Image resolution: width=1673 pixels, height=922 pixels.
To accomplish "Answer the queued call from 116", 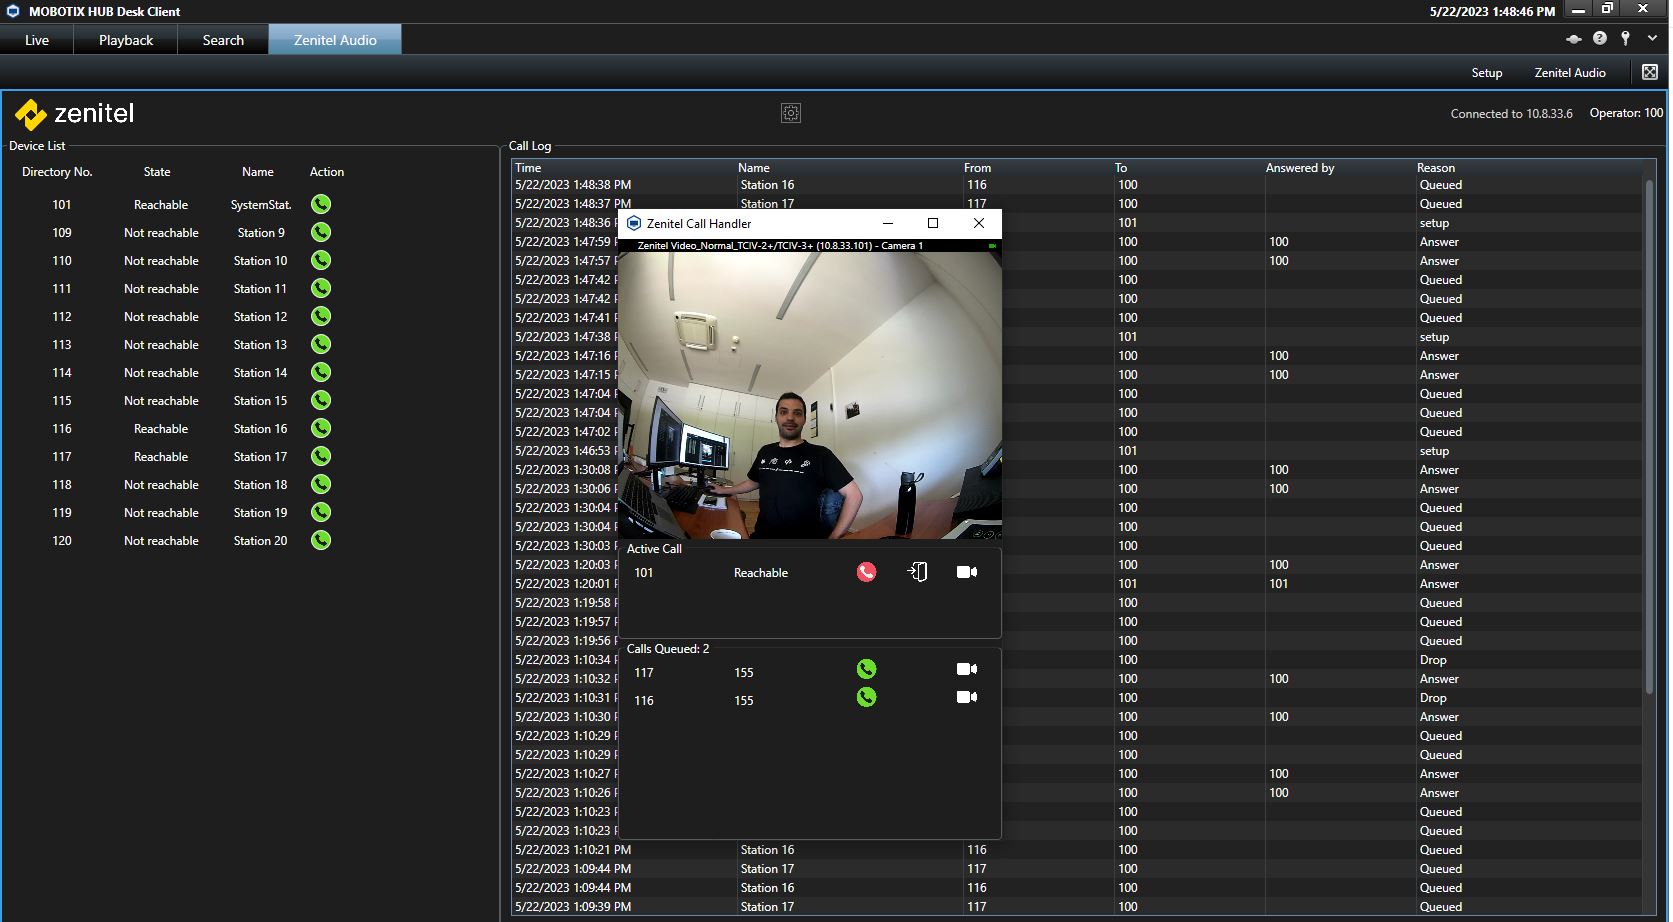I will tap(866, 697).
